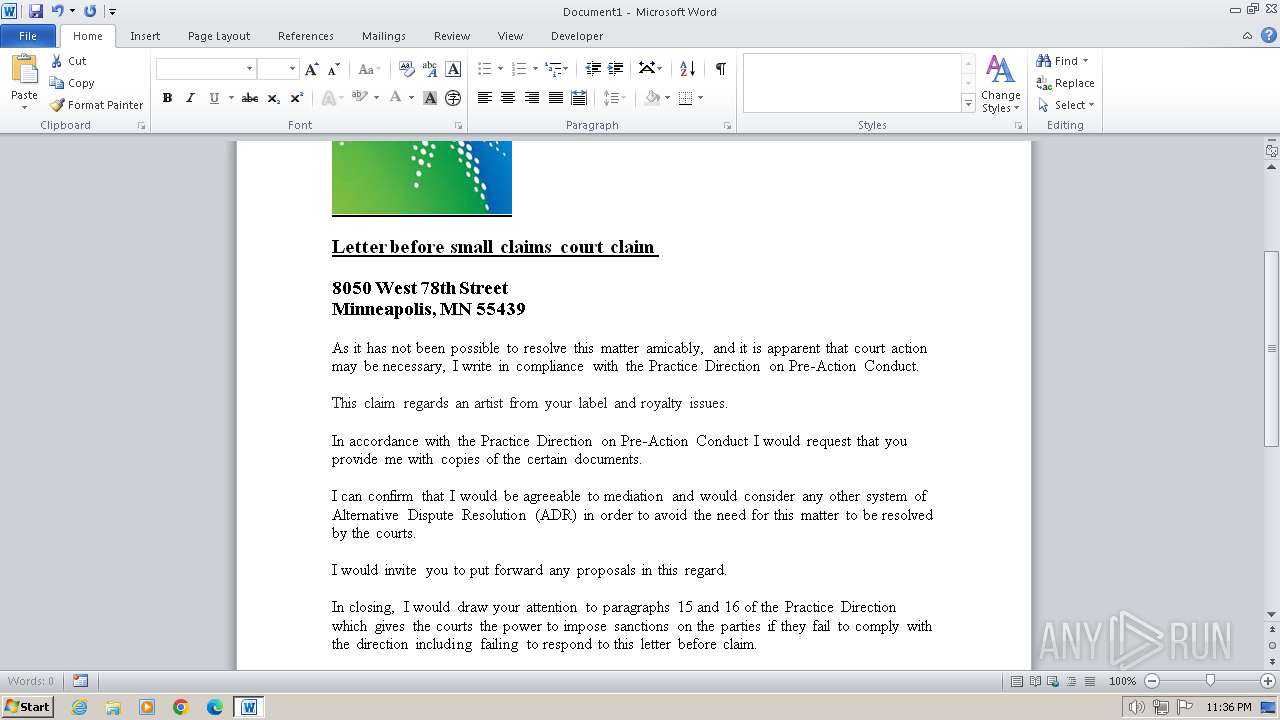Click the Redo button in quick access toolbar
The image size is (1280, 720).
coord(90,11)
